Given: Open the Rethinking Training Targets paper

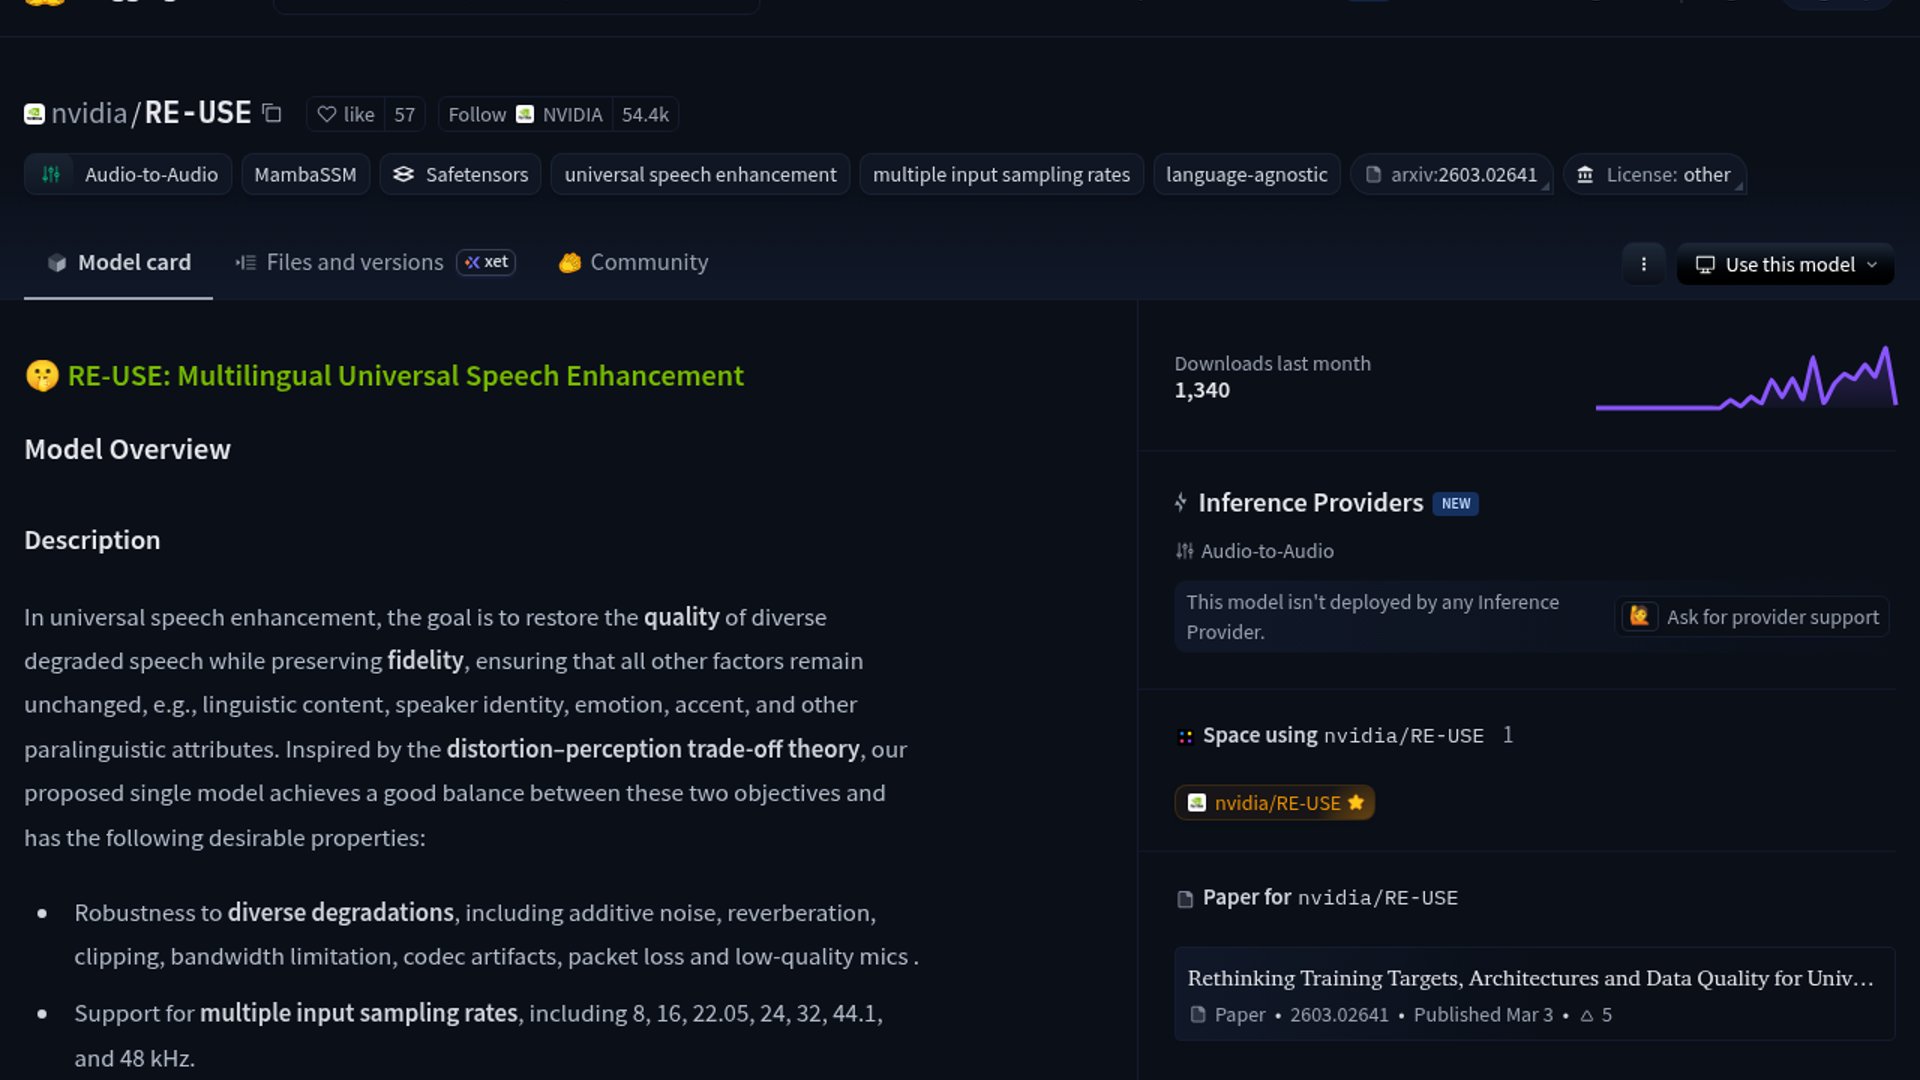Looking at the screenshot, I should pos(1530,978).
